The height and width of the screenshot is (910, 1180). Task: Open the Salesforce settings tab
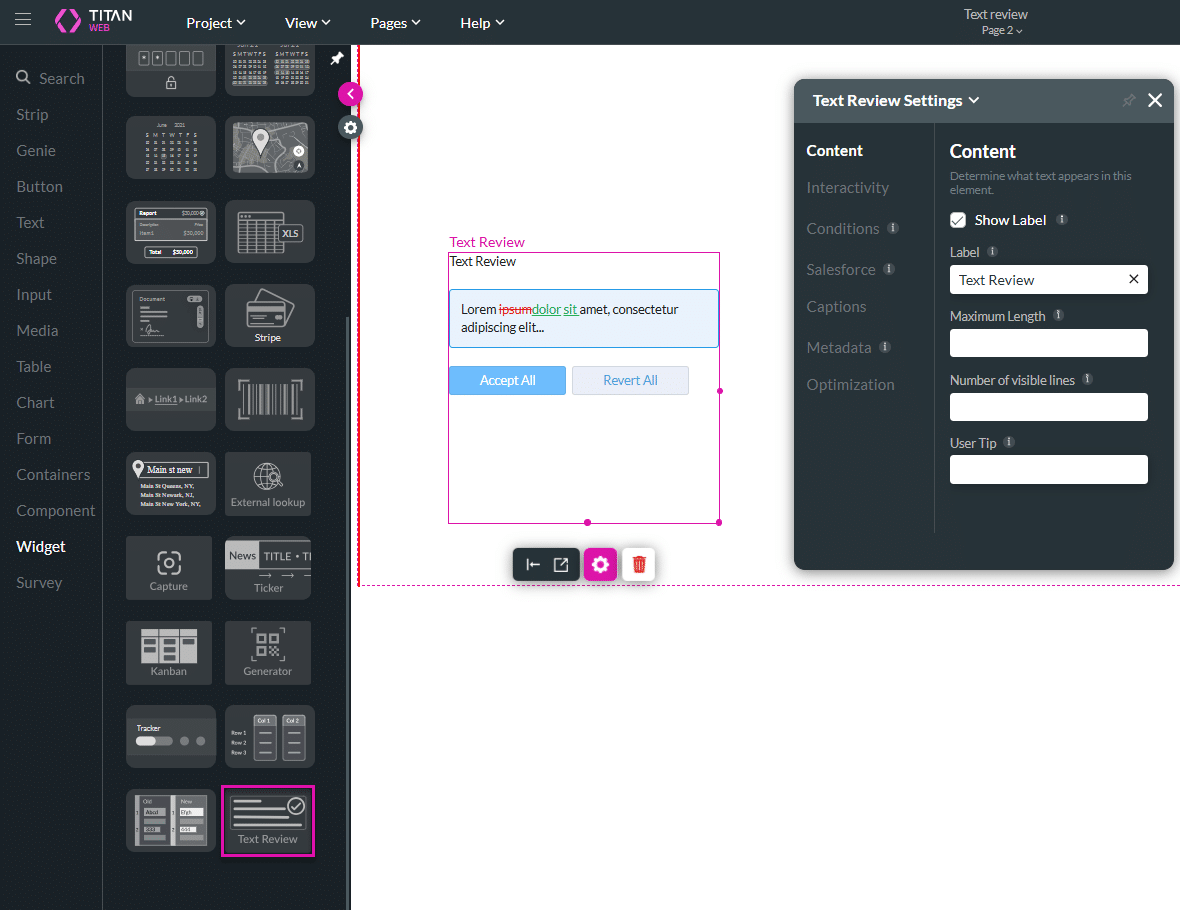click(841, 270)
